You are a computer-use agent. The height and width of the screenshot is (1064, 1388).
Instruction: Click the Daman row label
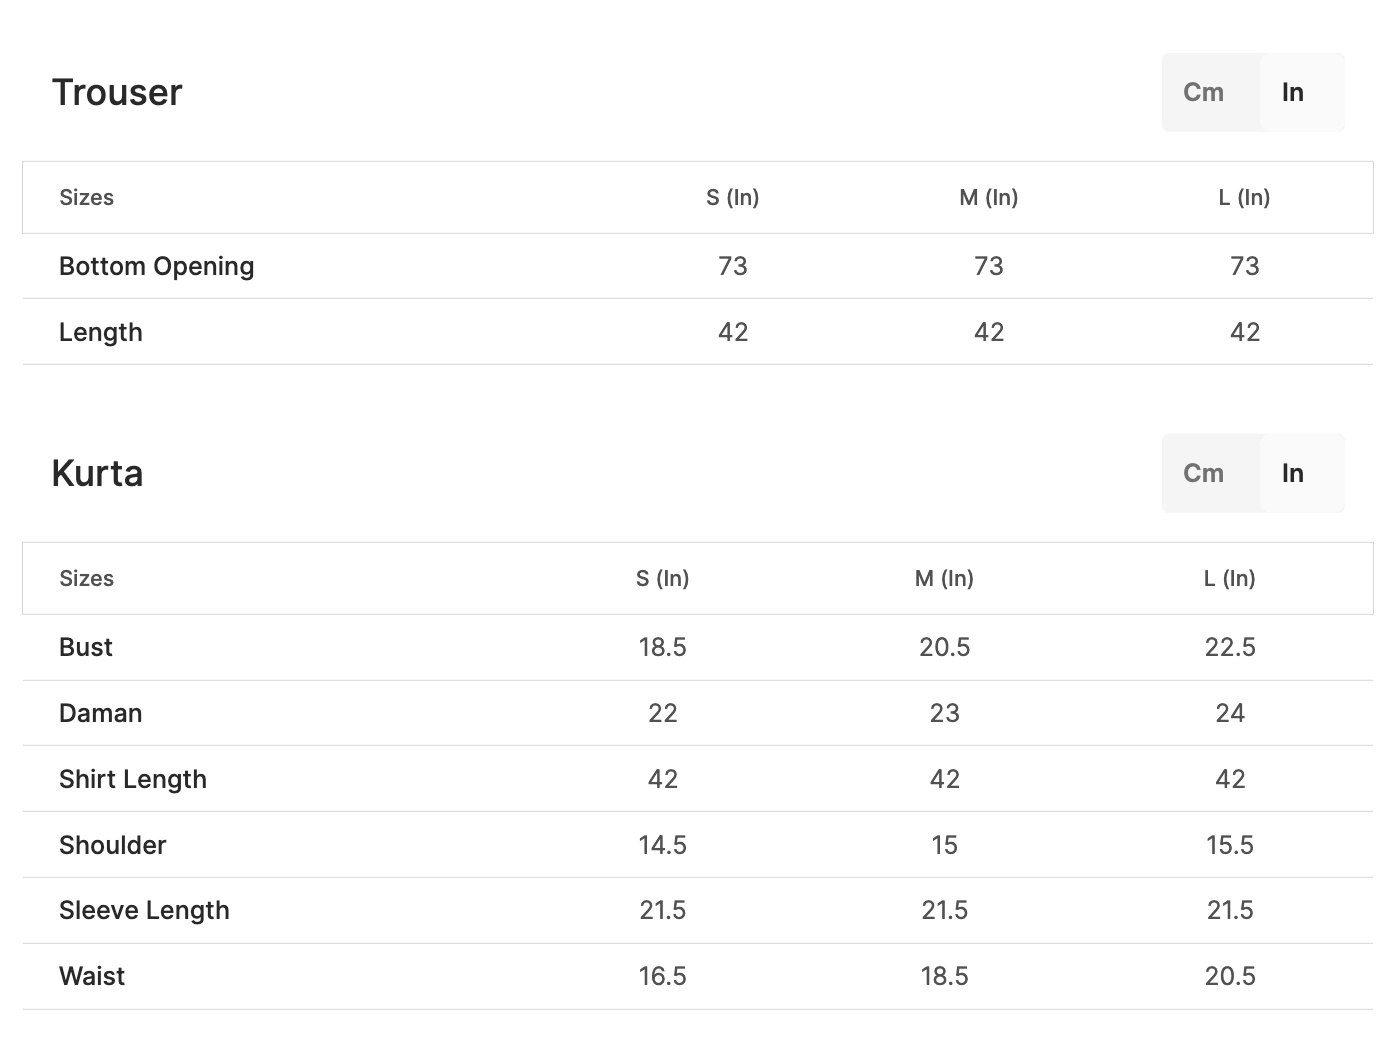click(101, 713)
